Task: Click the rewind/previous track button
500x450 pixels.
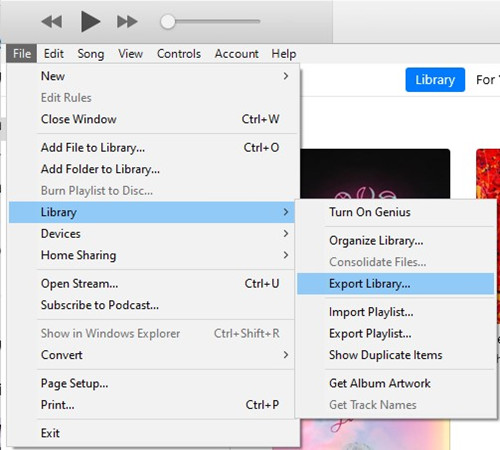Action: [52, 22]
